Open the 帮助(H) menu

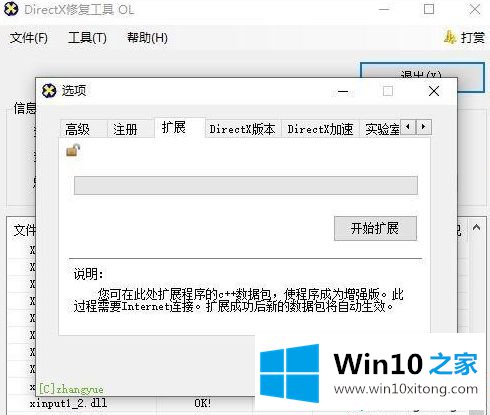pos(147,38)
